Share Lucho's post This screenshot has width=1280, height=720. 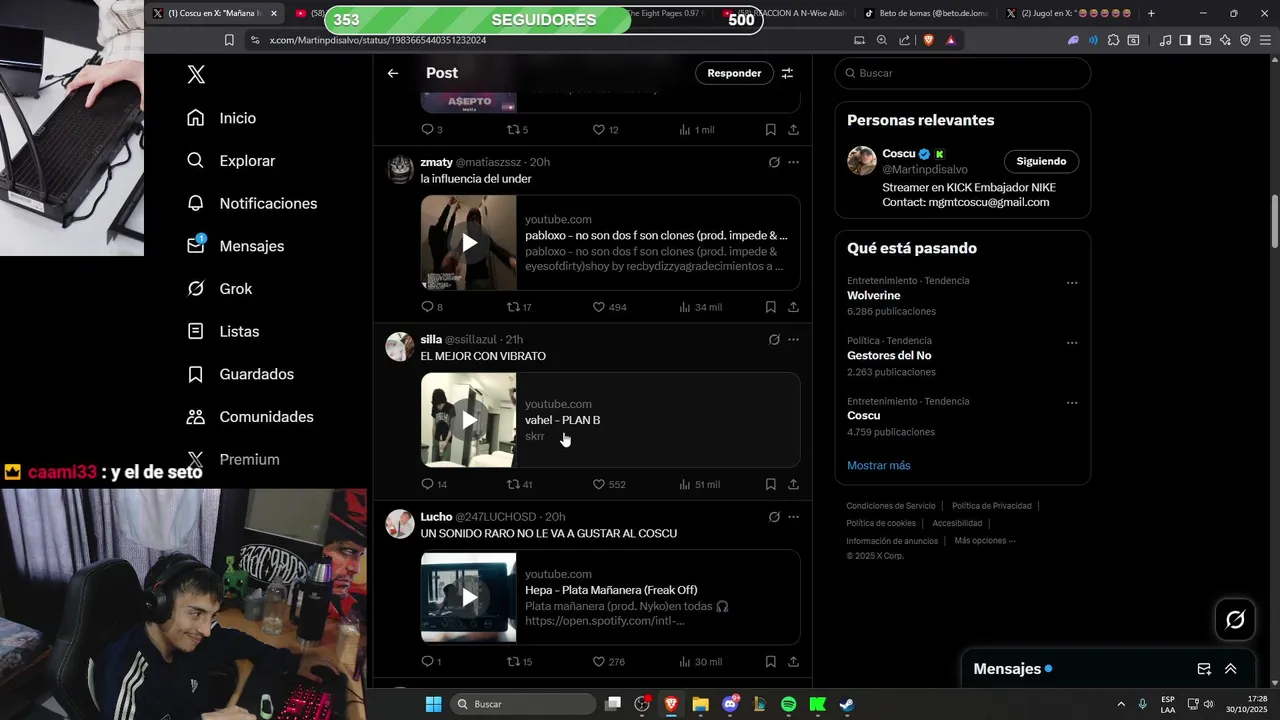pos(793,661)
